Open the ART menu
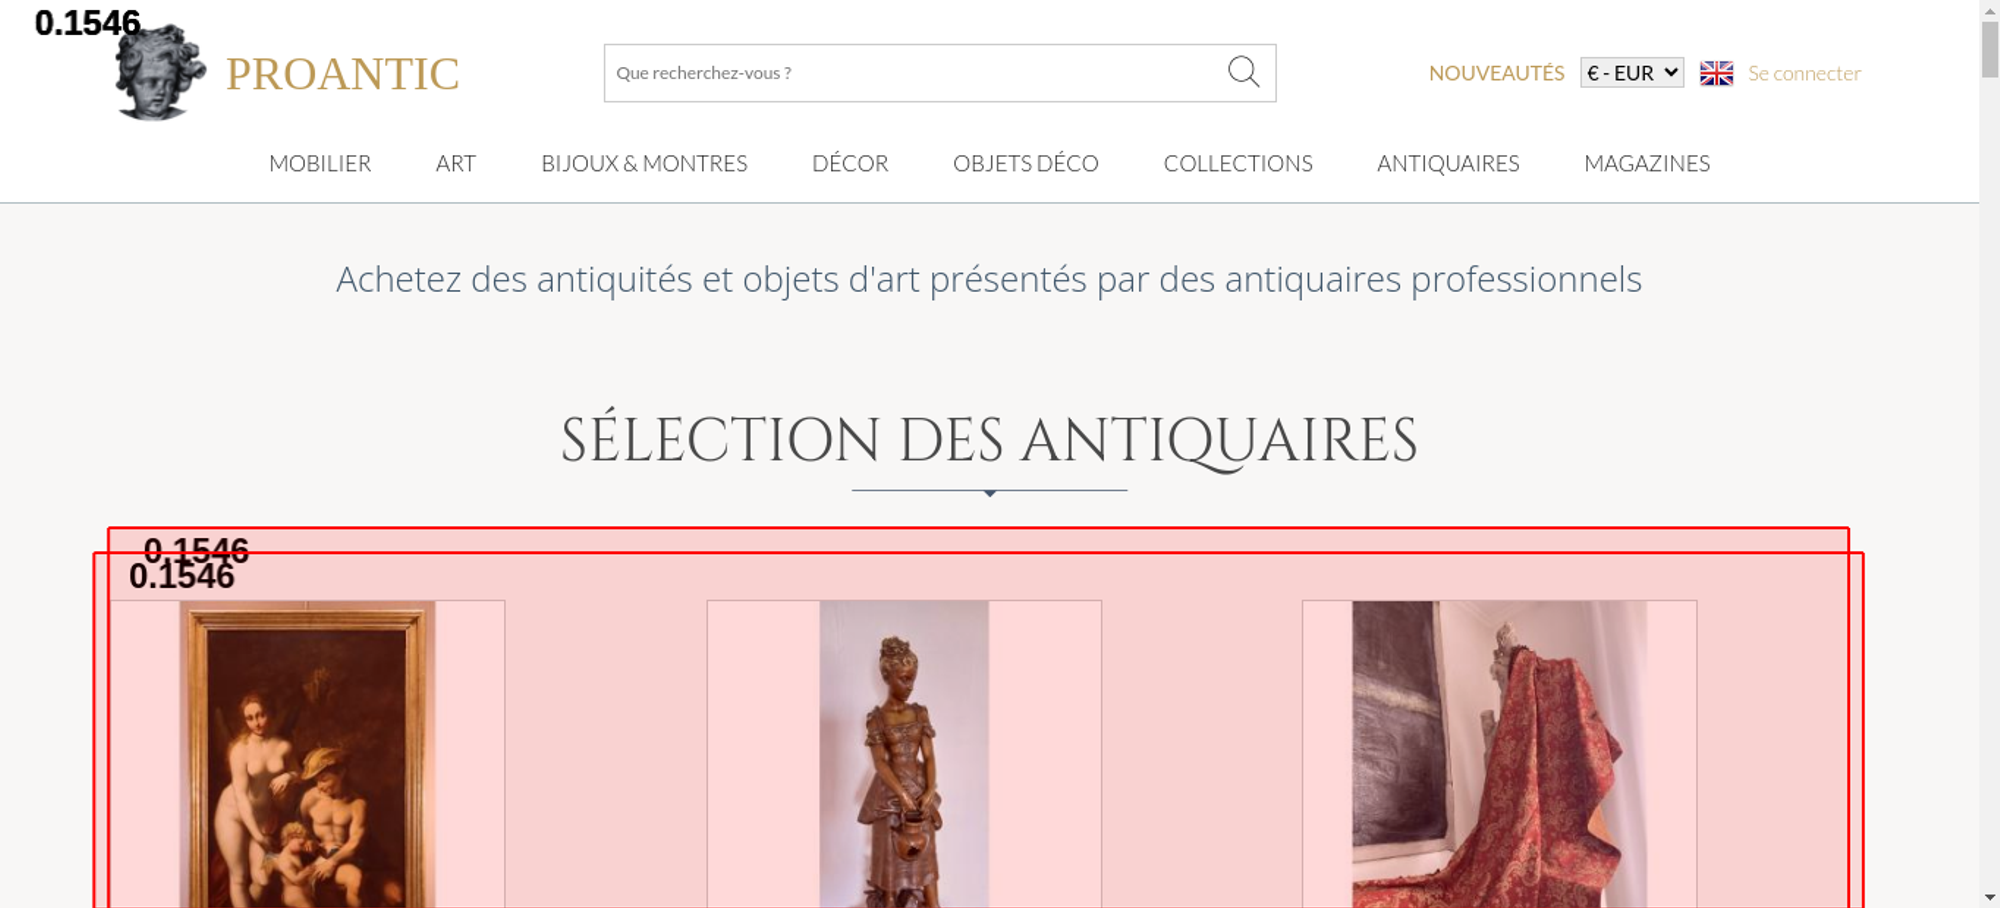 [x=456, y=163]
